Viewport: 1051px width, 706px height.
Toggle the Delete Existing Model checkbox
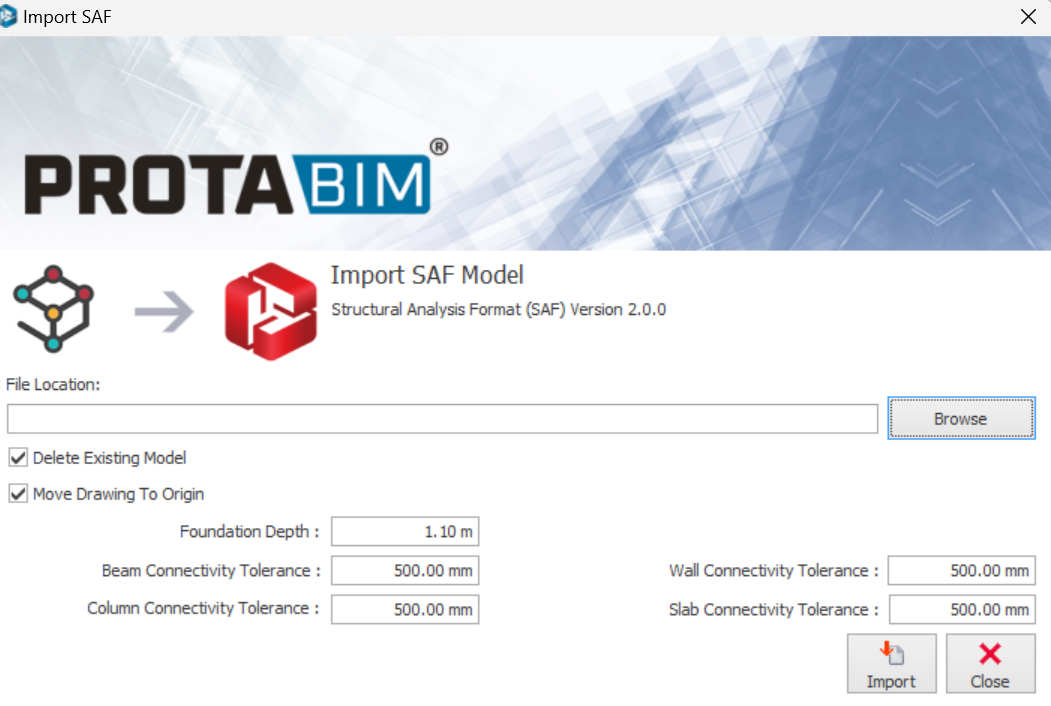tap(18, 458)
